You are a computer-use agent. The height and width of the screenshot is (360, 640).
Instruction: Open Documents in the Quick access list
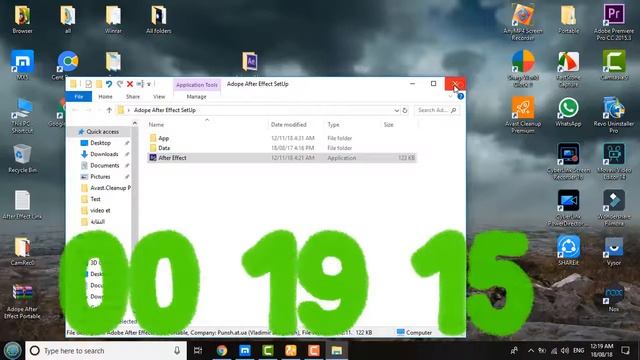point(104,165)
